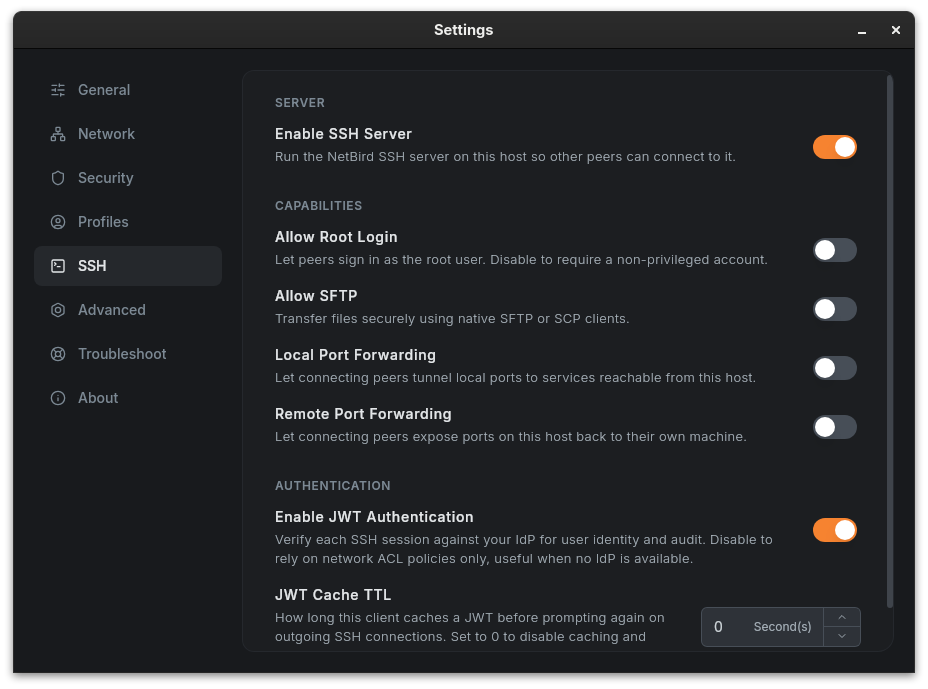Screen dimensions: 928x689
Task: Disable the Enable SSH Server toggle
Action: (834, 147)
